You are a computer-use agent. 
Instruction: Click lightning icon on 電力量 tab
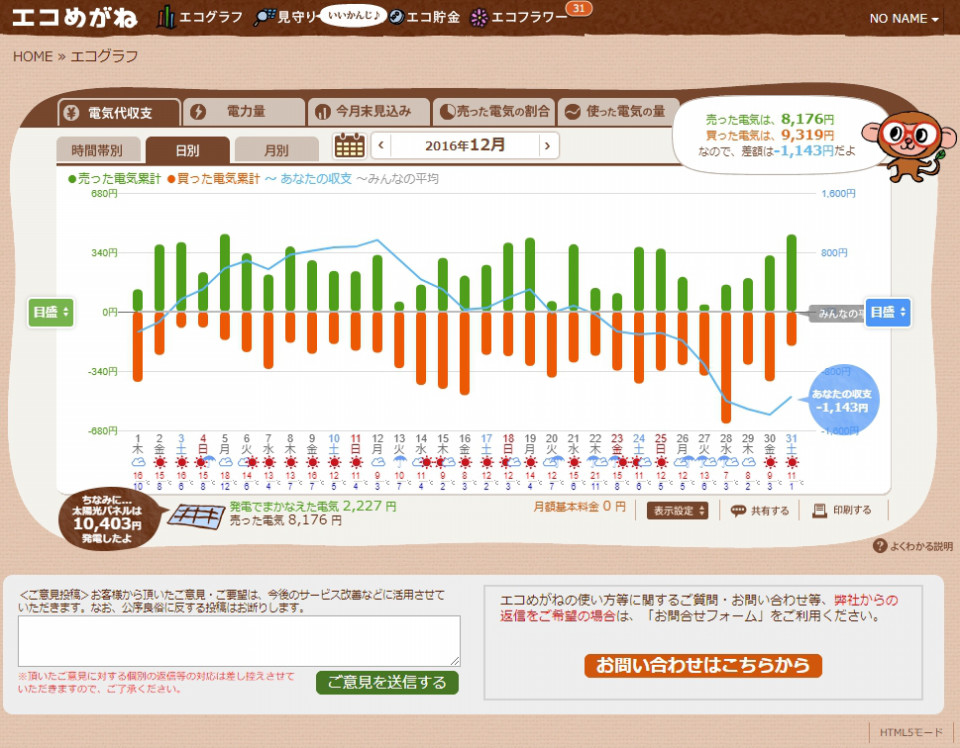(x=198, y=111)
